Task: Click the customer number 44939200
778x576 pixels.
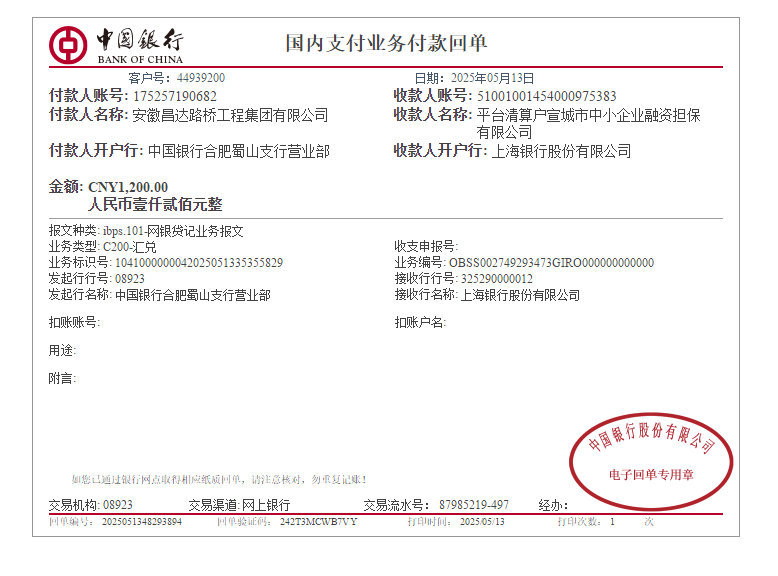Action: pyautogui.click(x=201, y=78)
